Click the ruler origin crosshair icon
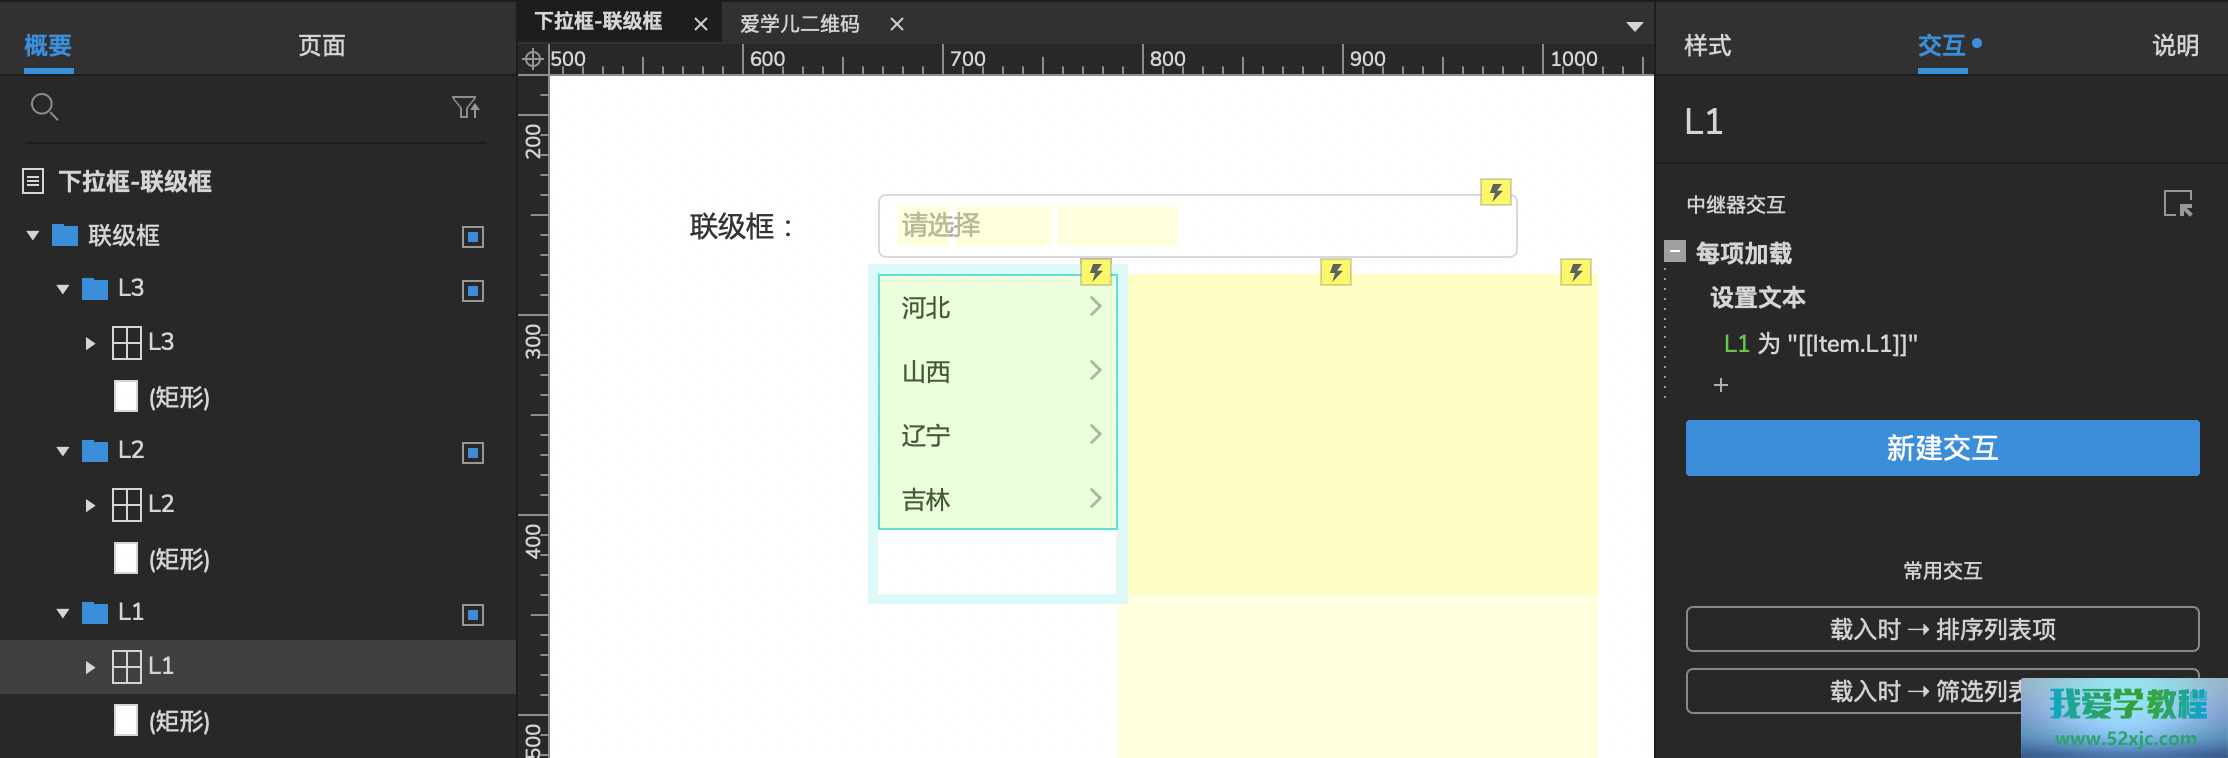This screenshot has height=758, width=2228. coord(533,60)
